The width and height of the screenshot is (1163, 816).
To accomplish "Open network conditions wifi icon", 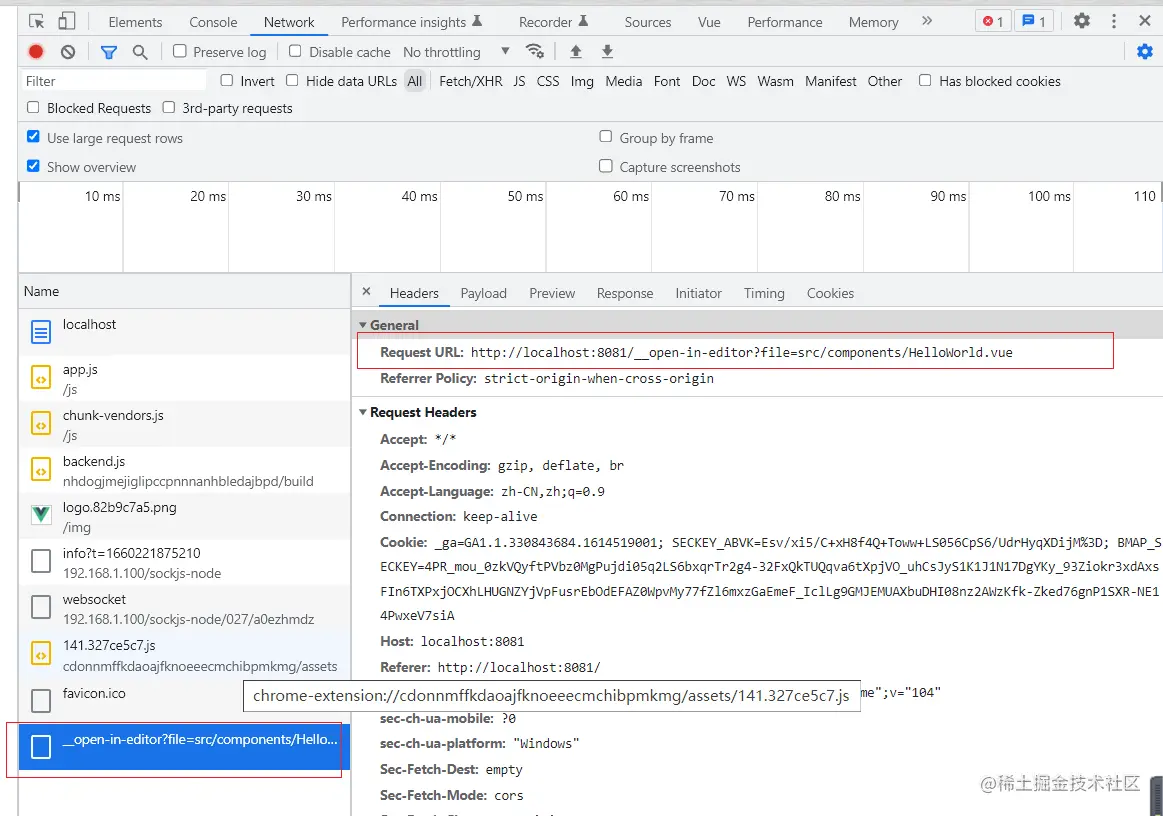I will click(x=535, y=51).
